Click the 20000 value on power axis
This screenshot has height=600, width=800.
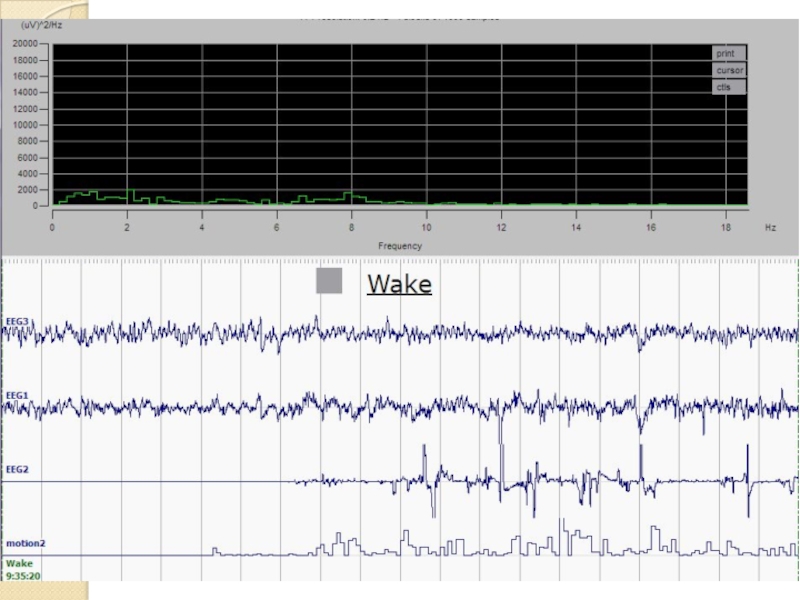25,44
